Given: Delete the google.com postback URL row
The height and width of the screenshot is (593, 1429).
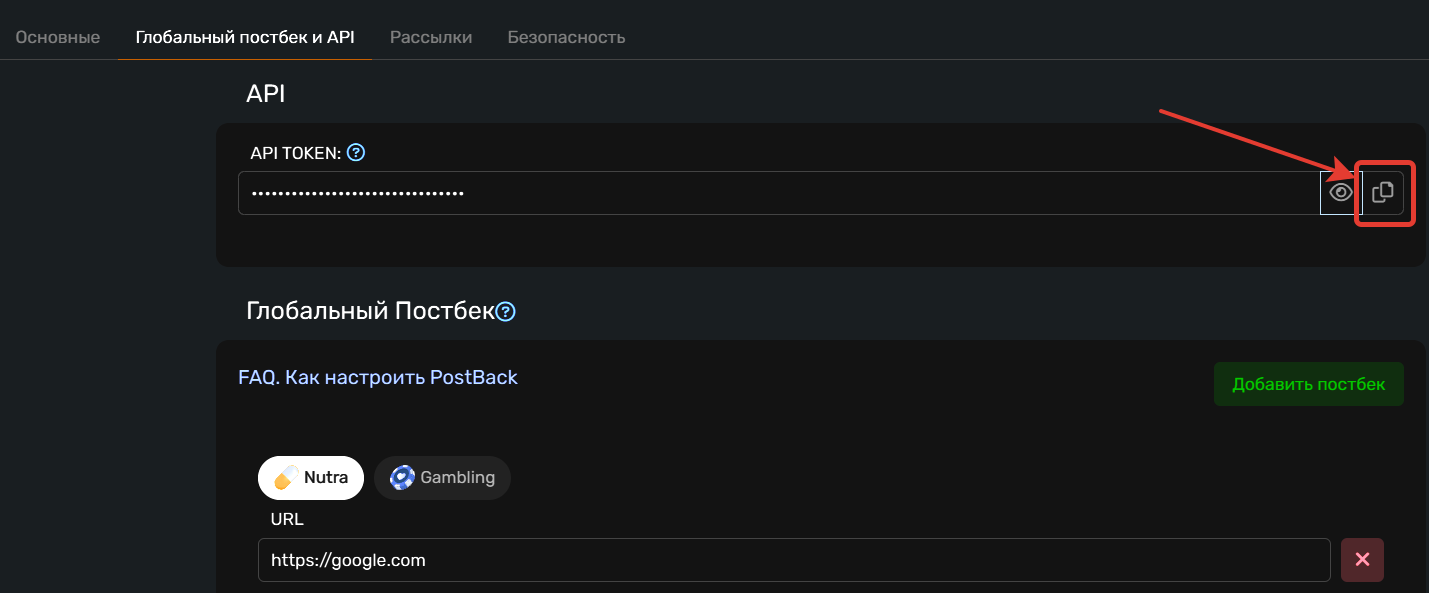Looking at the screenshot, I should click(1362, 560).
